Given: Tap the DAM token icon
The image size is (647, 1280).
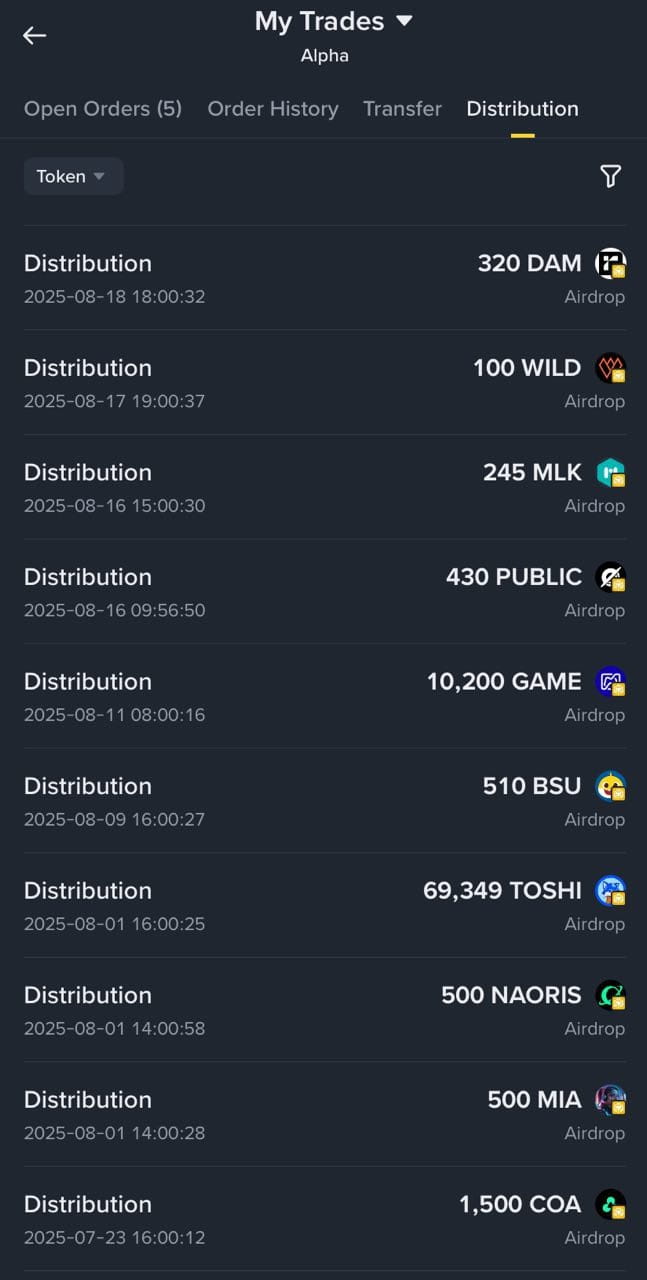Looking at the screenshot, I should point(610,264).
